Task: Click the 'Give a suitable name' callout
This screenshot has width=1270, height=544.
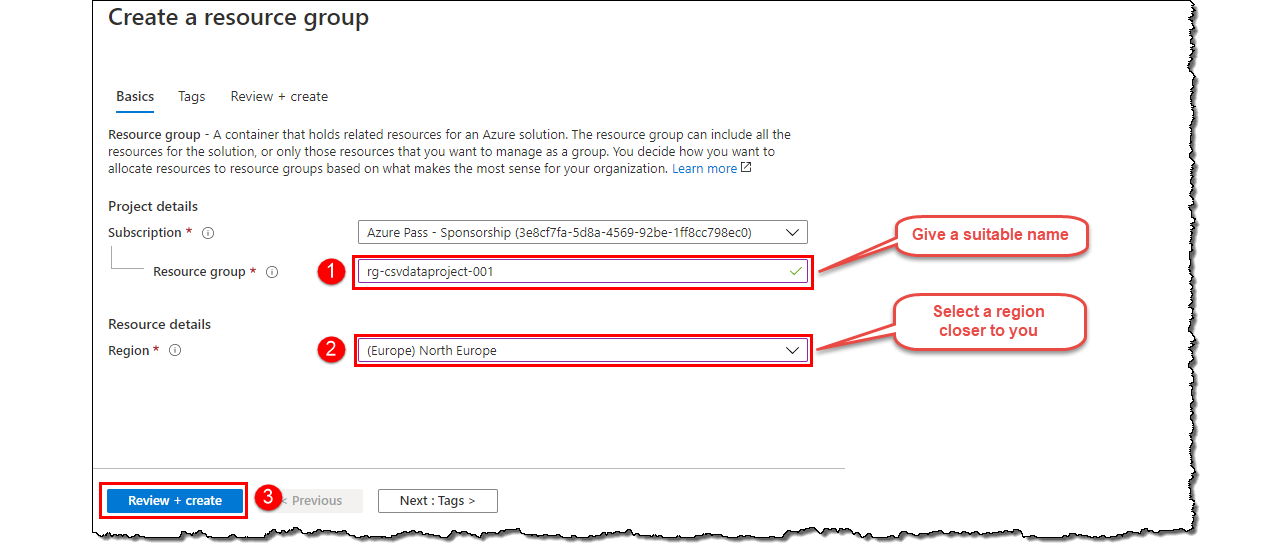Action: [989, 235]
